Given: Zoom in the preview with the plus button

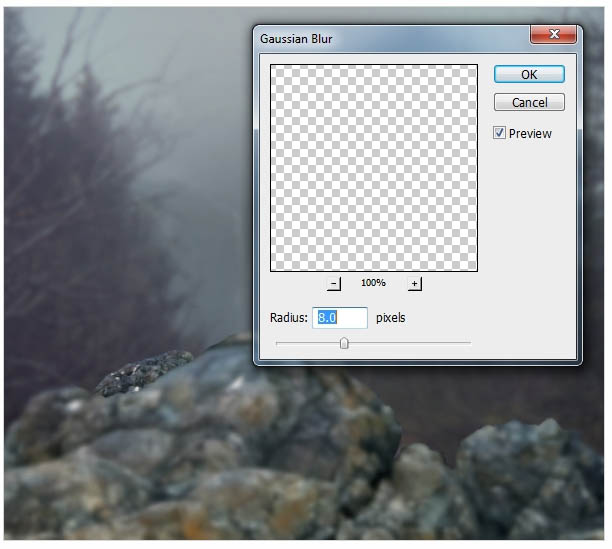Looking at the screenshot, I should click(415, 284).
